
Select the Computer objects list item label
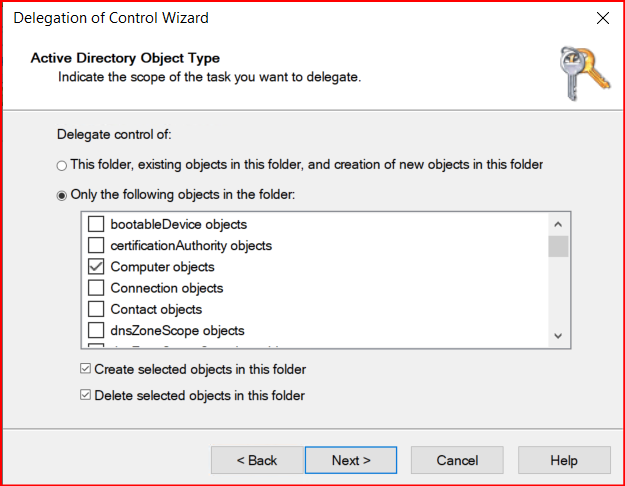(x=162, y=267)
